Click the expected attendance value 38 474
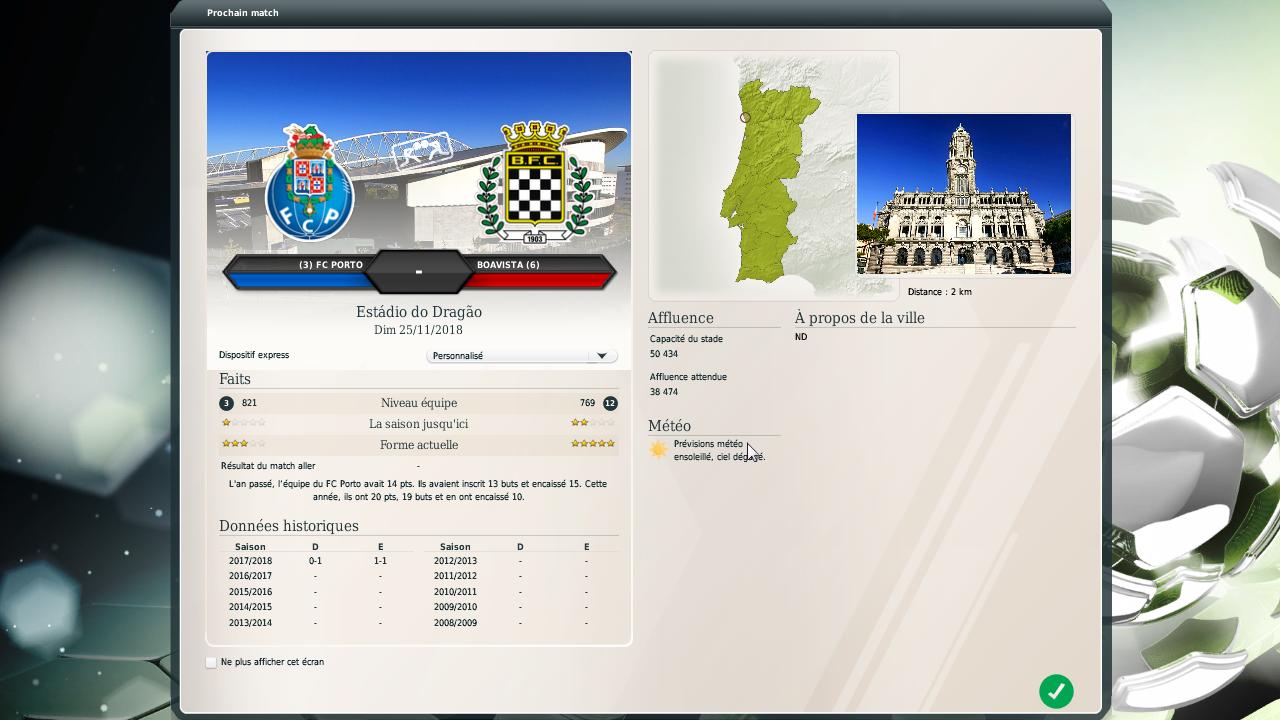 (x=664, y=392)
